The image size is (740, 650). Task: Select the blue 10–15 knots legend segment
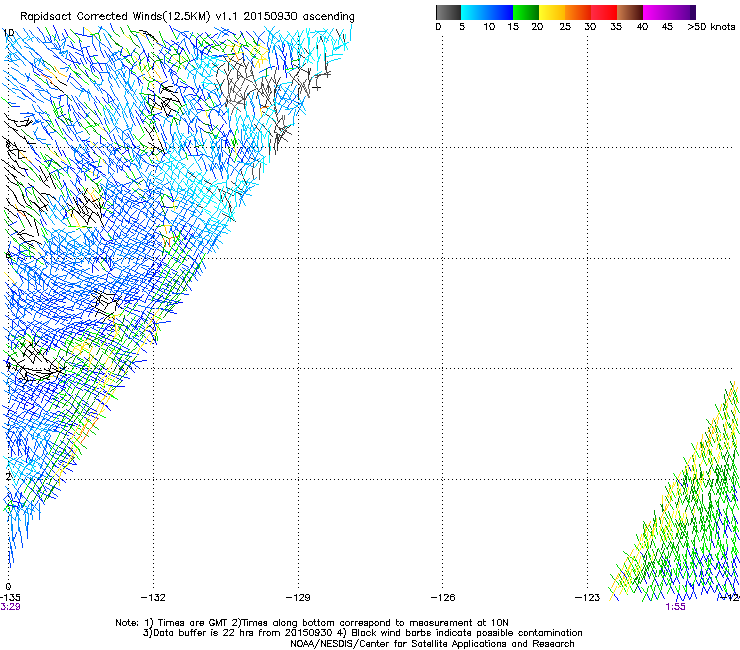pos(500,12)
